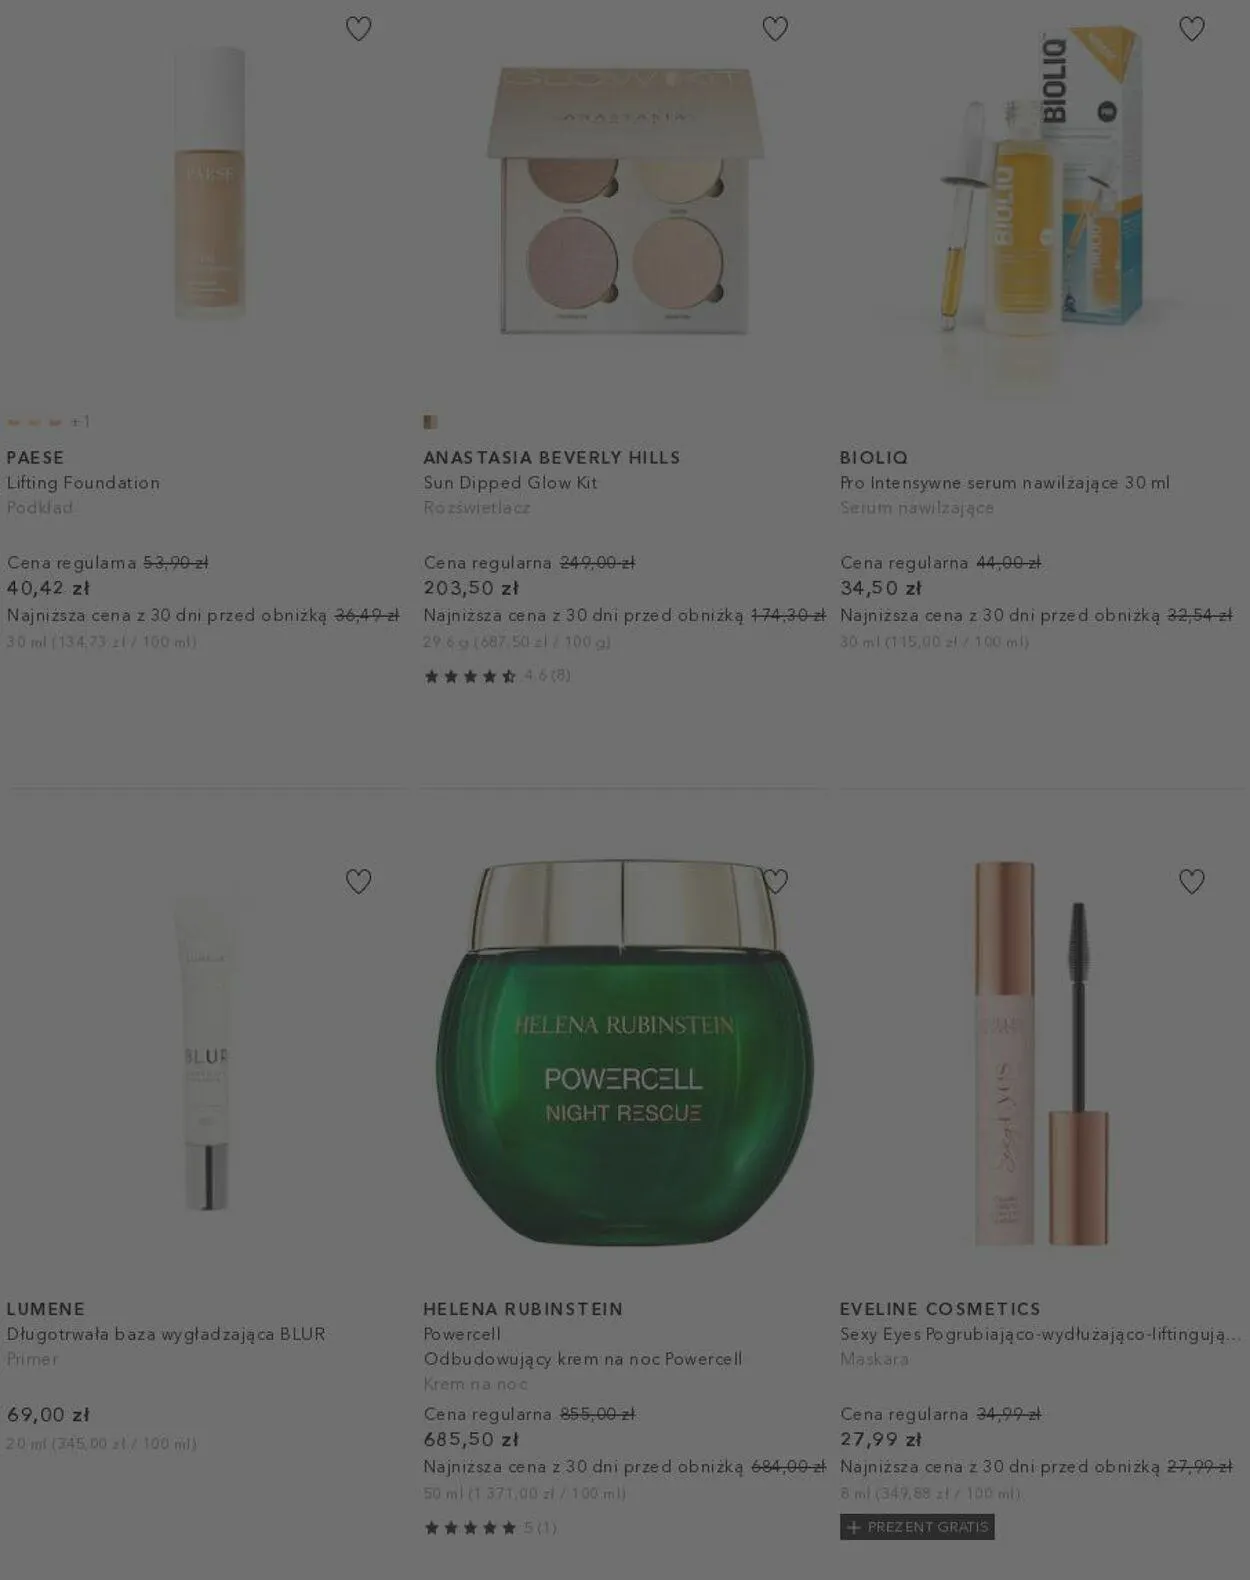Image resolution: width=1250 pixels, height=1580 pixels.
Task: Choose the Sun Dipped Glow Kit color swatch
Action: [x=430, y=422]
